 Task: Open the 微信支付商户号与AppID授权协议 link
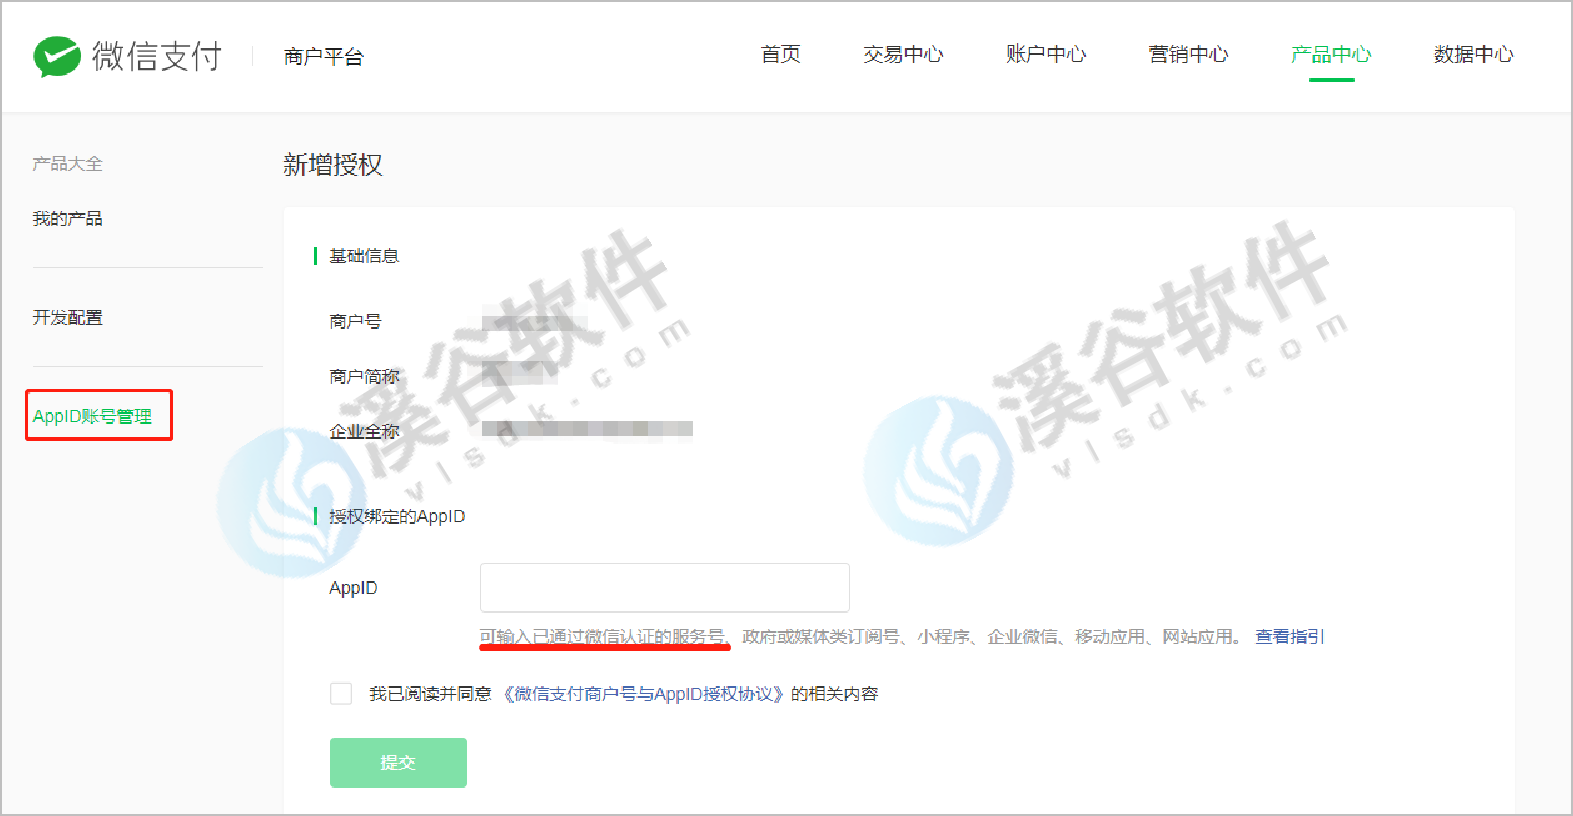tap(642, 694)
